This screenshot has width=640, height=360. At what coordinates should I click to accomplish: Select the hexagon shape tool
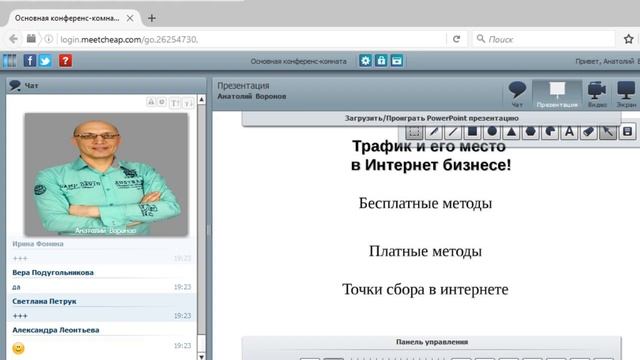[x=530, y=132]
